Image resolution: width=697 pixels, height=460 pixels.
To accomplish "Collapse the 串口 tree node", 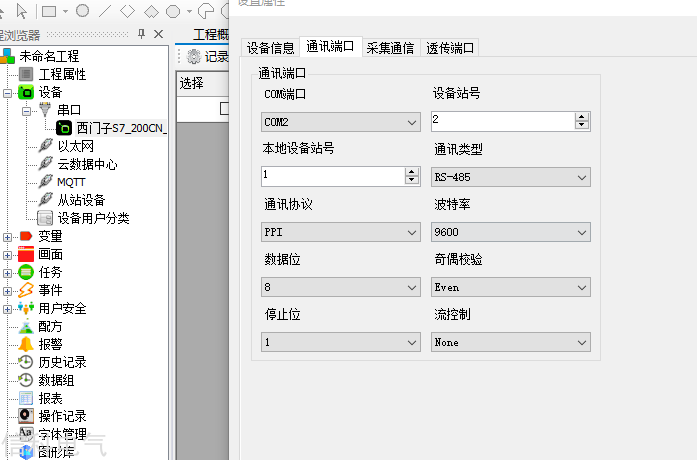I will click(x=26, y=111).
